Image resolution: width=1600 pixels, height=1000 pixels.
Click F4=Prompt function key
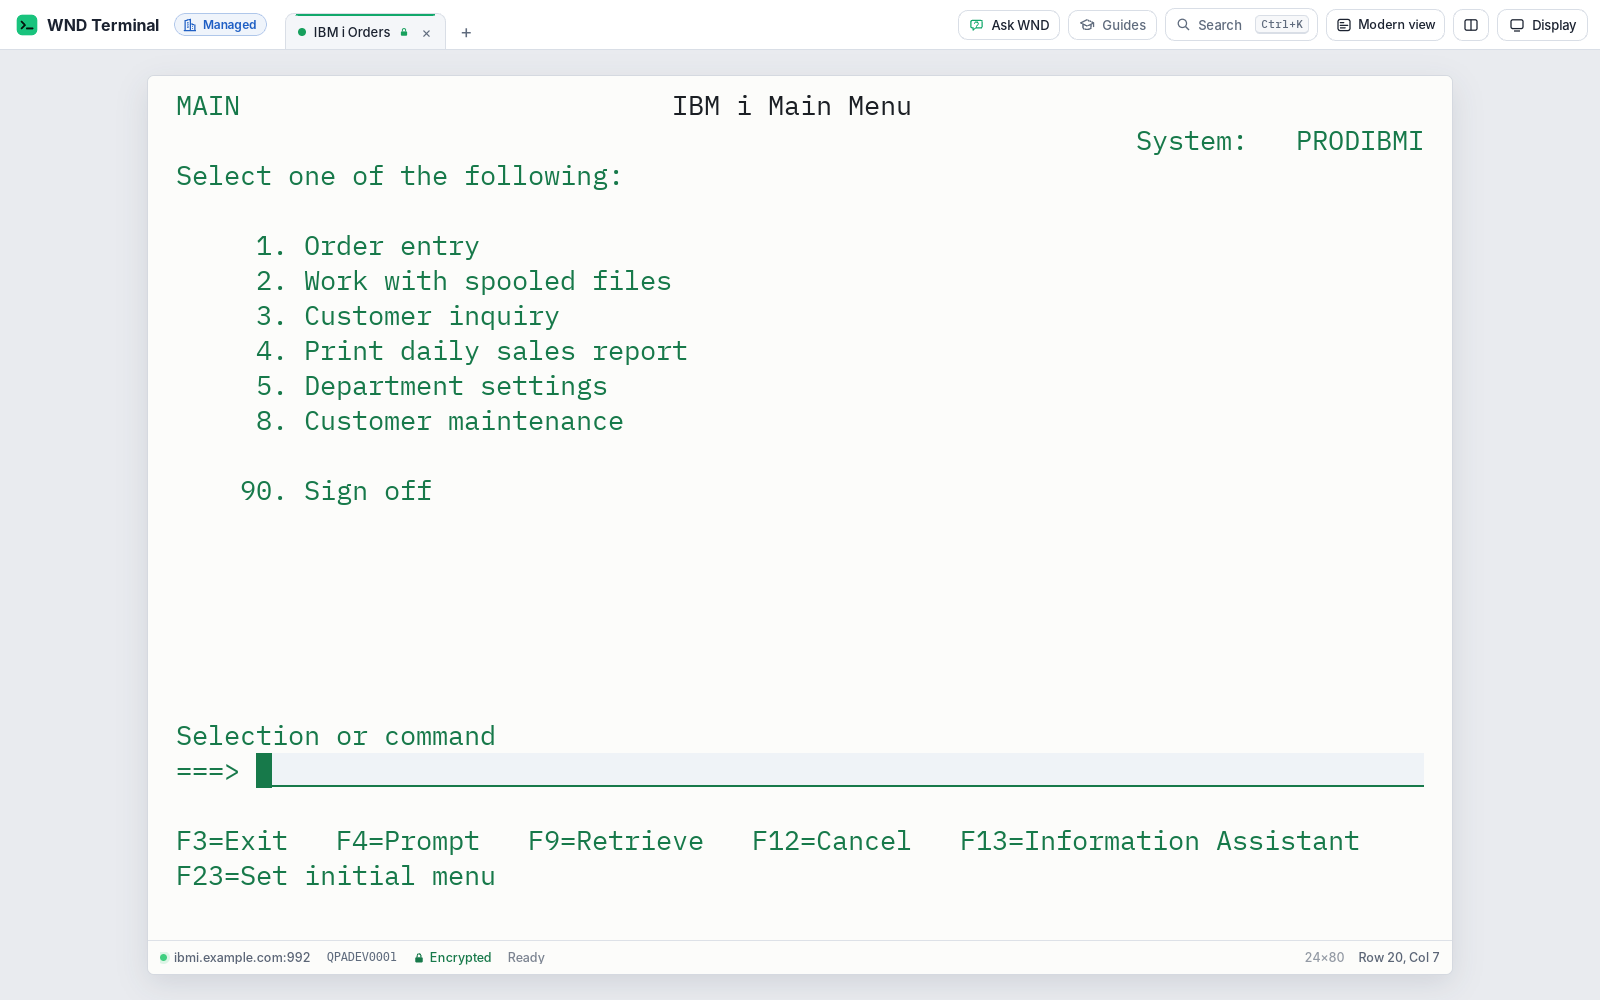coord(408,841)
